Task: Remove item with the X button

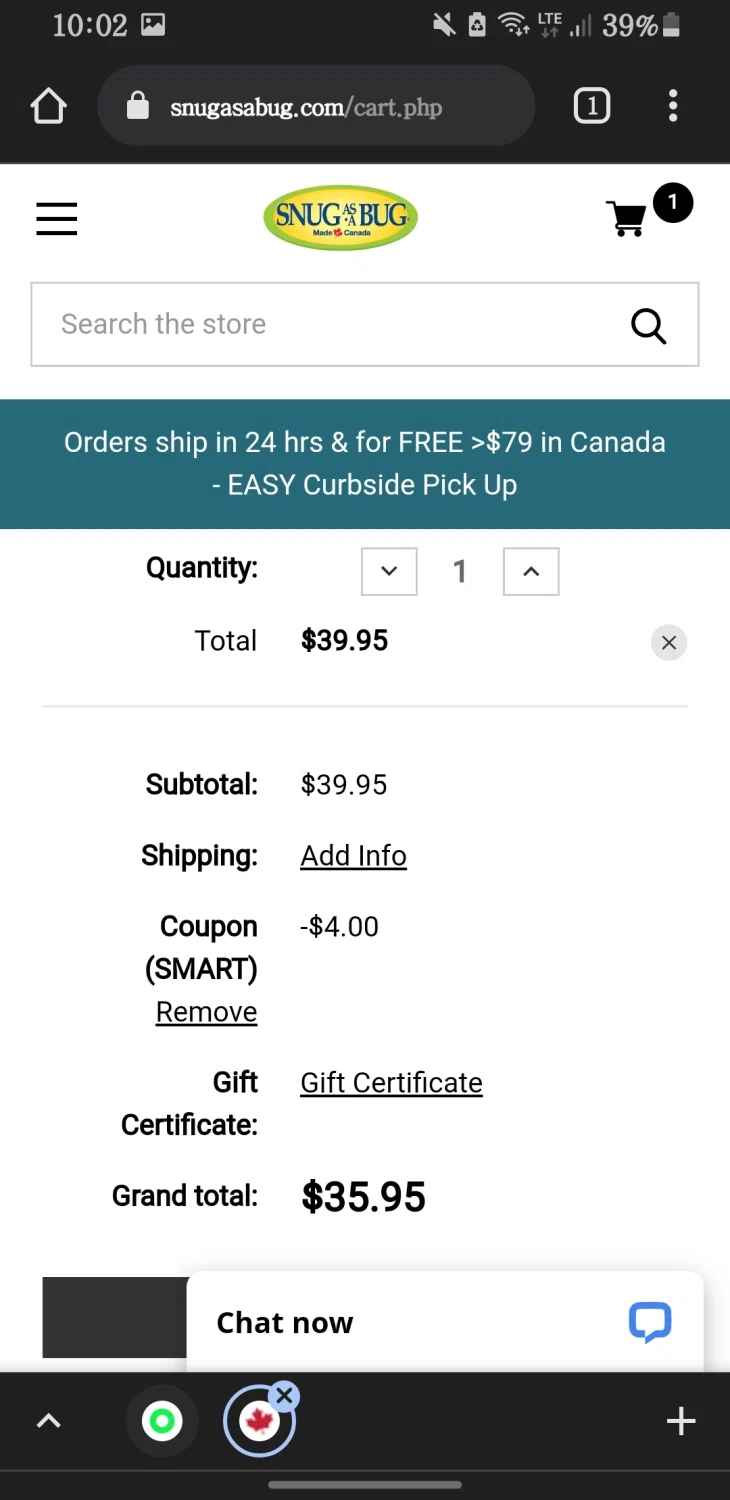Action: click(669, 642)
